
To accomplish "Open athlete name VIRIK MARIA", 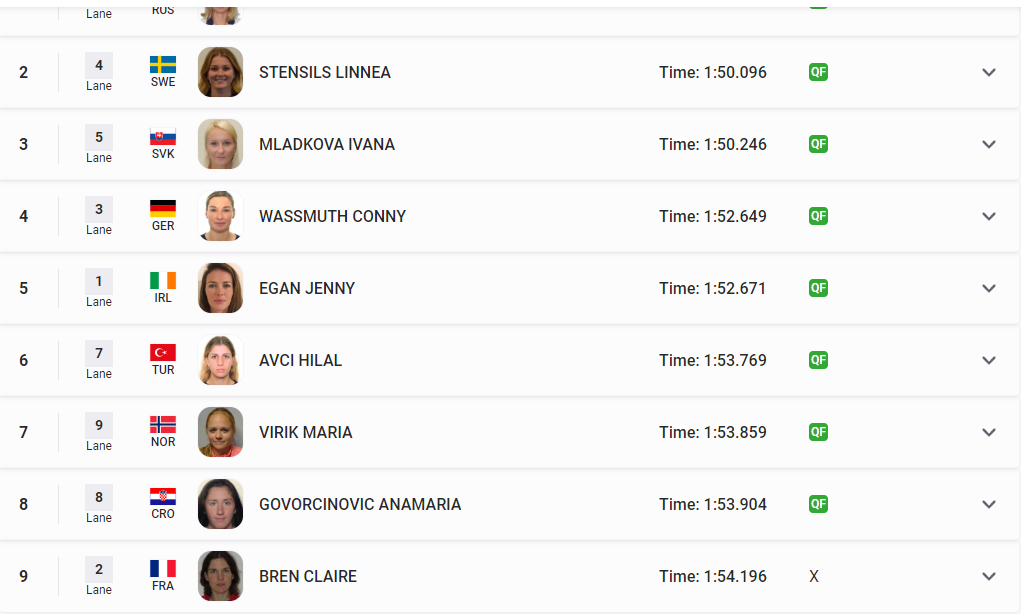I will pos(305,432).
